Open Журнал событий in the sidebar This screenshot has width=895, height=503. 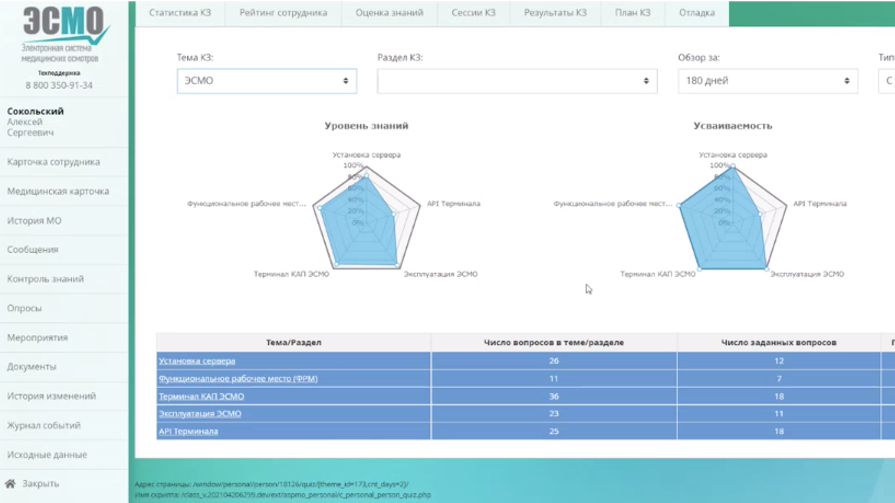(46, 425)
